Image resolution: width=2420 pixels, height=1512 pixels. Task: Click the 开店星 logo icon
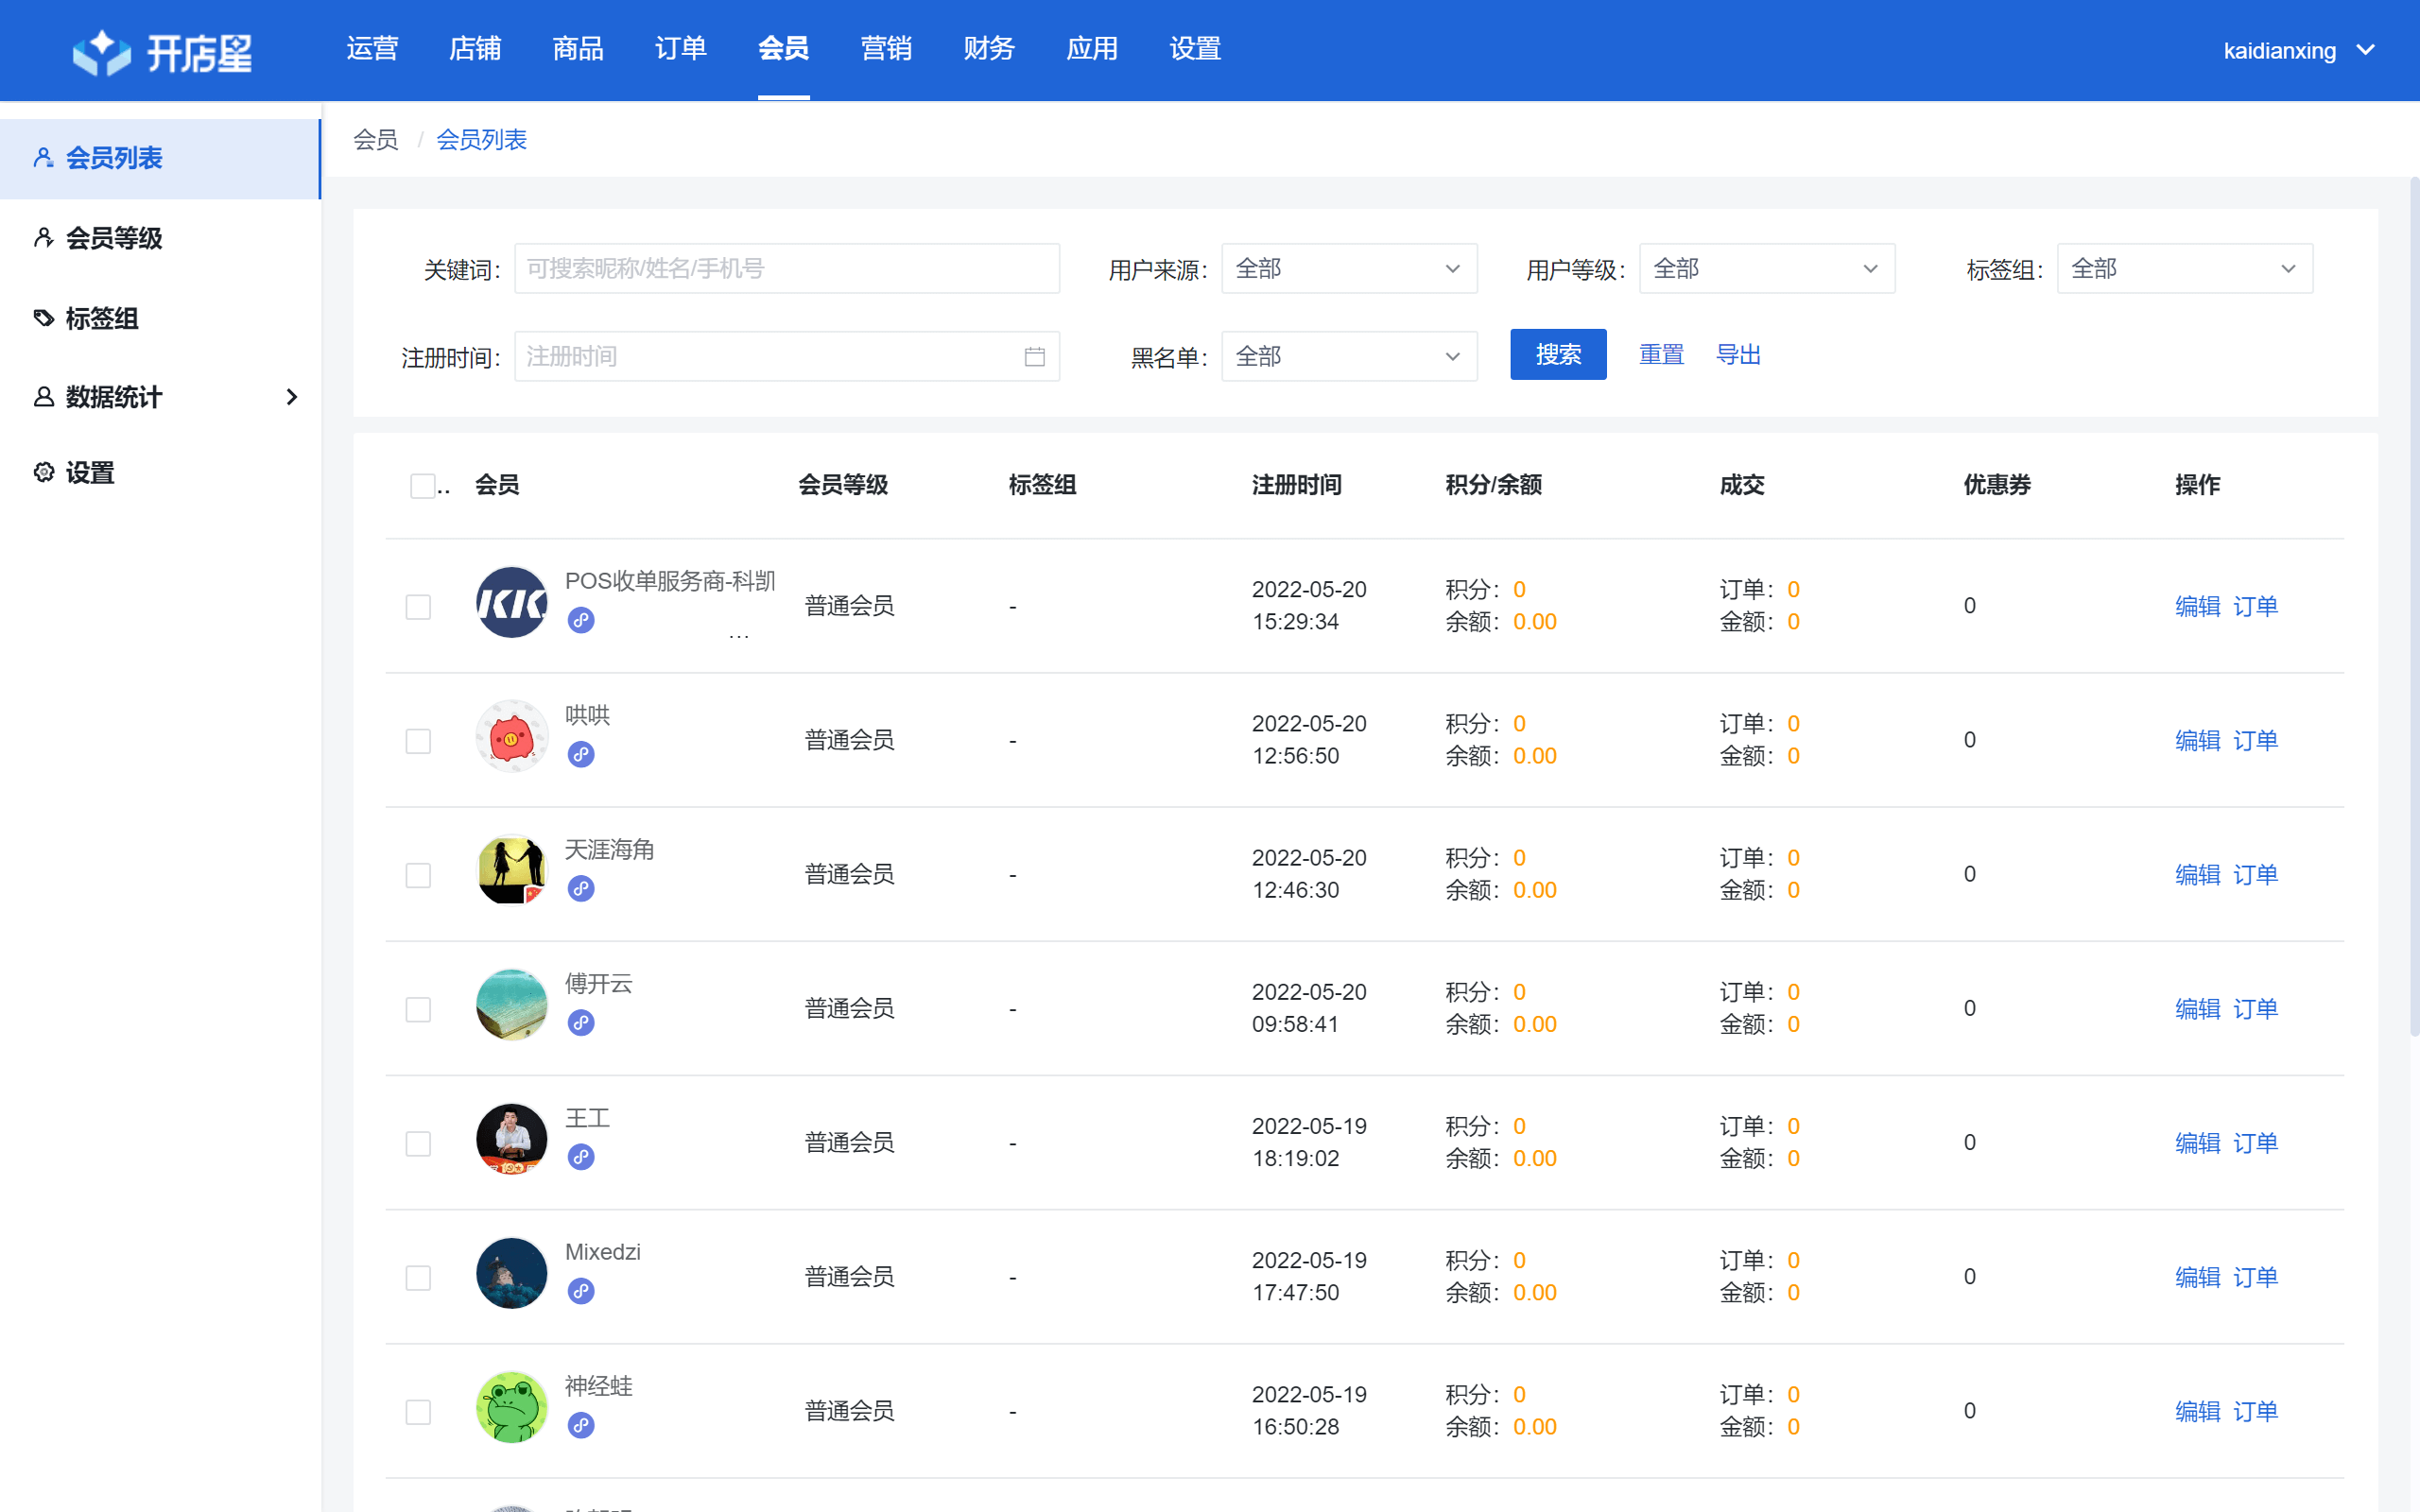(102, 51)
